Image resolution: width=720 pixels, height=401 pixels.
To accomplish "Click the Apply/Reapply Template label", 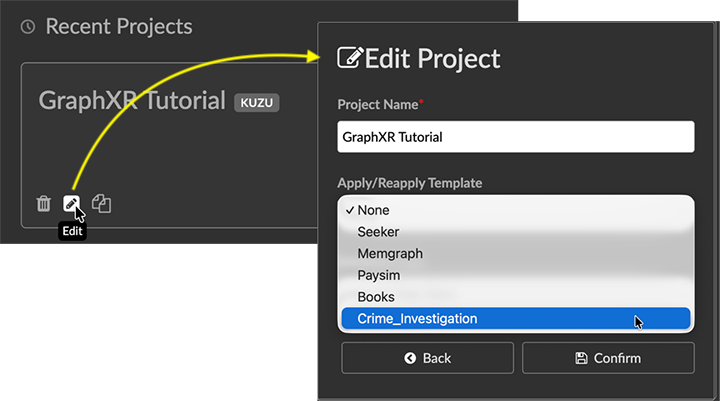I will [x=410, y=183].
